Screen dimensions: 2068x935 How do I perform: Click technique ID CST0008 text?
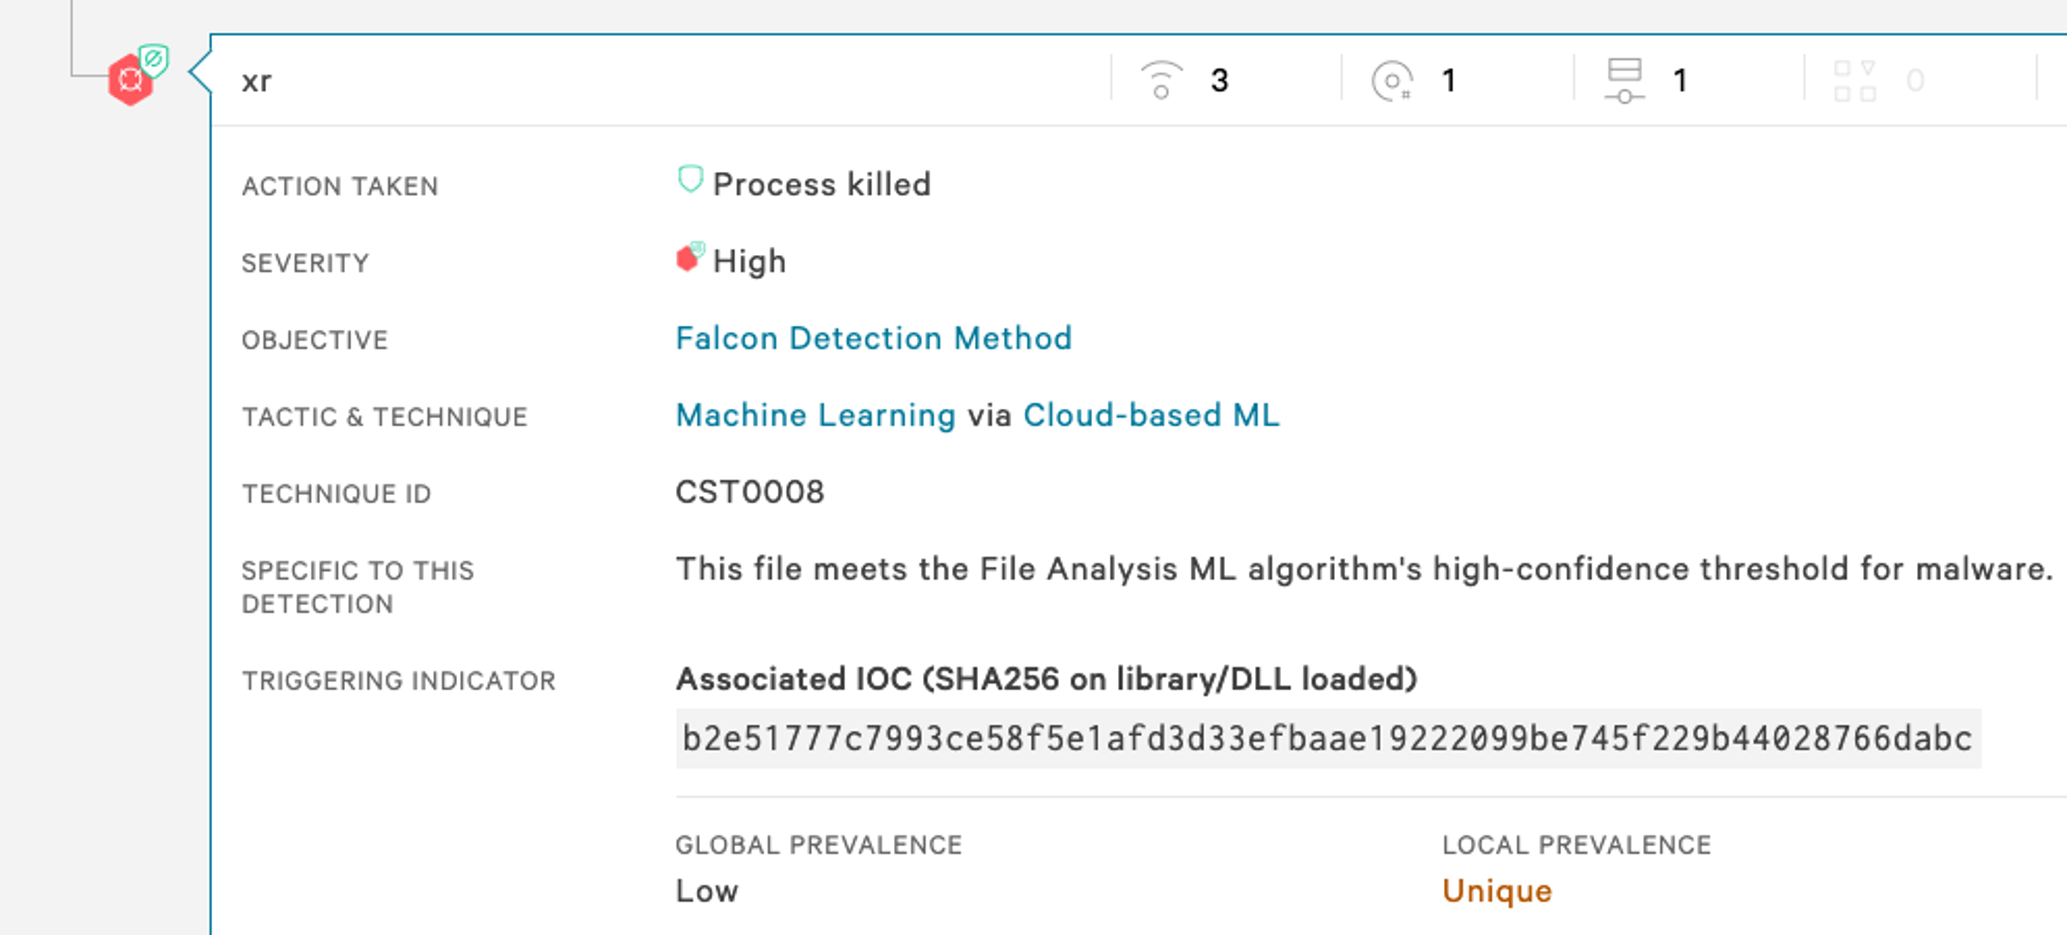click(x=750, y=492)
